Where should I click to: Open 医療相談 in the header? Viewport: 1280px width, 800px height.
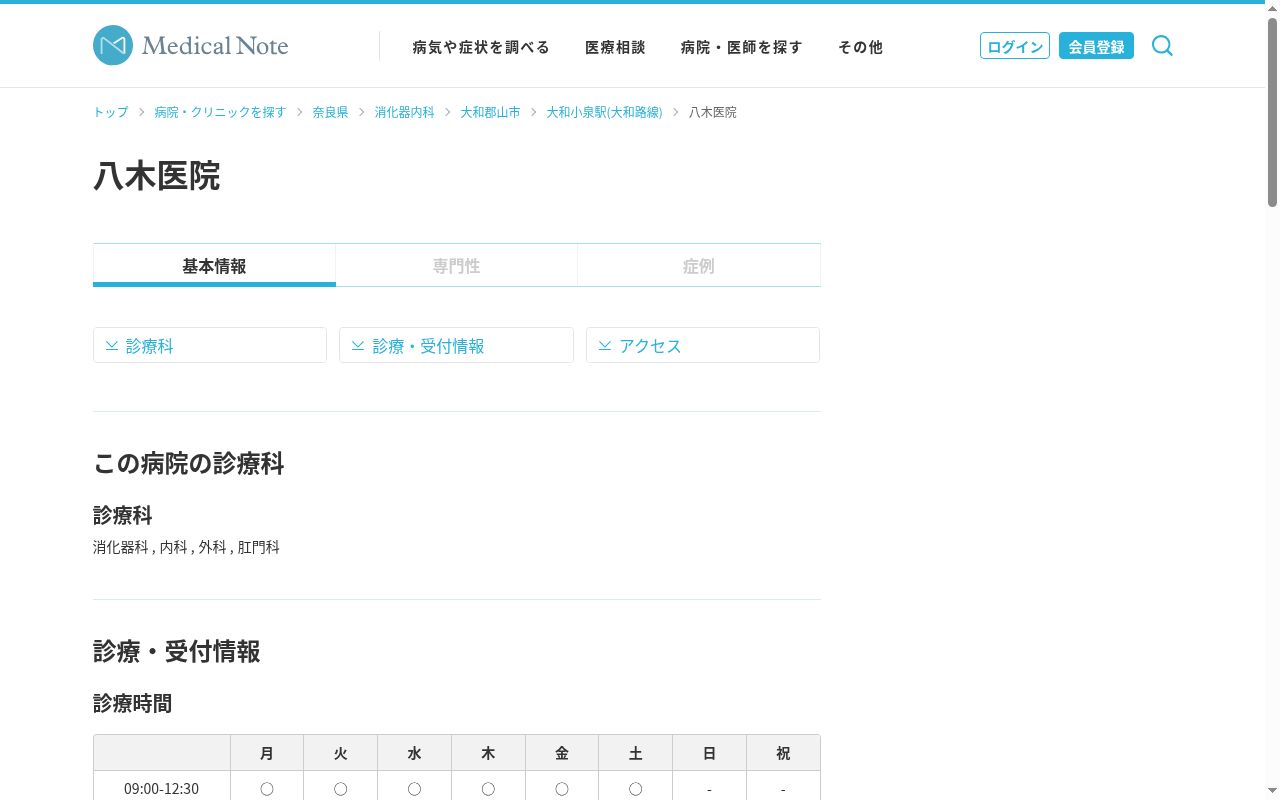pos(615,47)
